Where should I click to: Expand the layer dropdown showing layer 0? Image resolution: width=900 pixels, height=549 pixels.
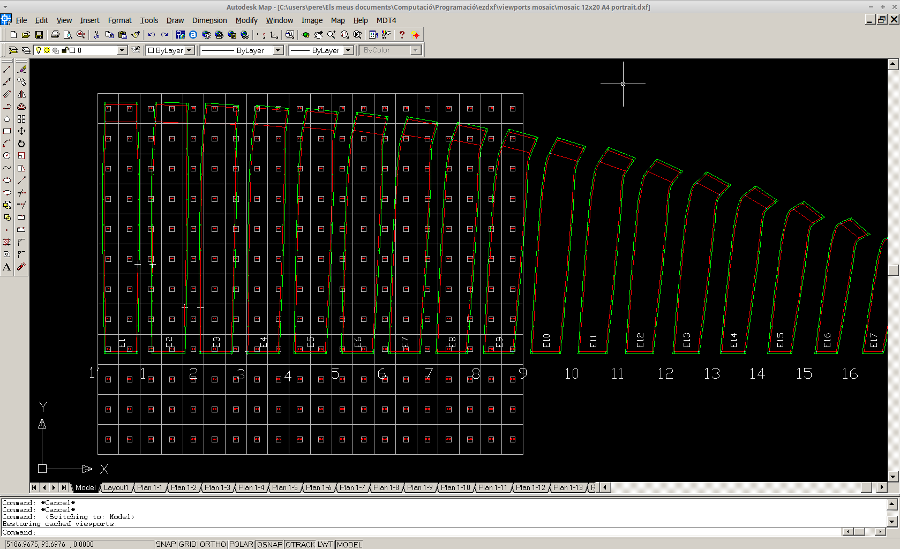click(122, 51)
